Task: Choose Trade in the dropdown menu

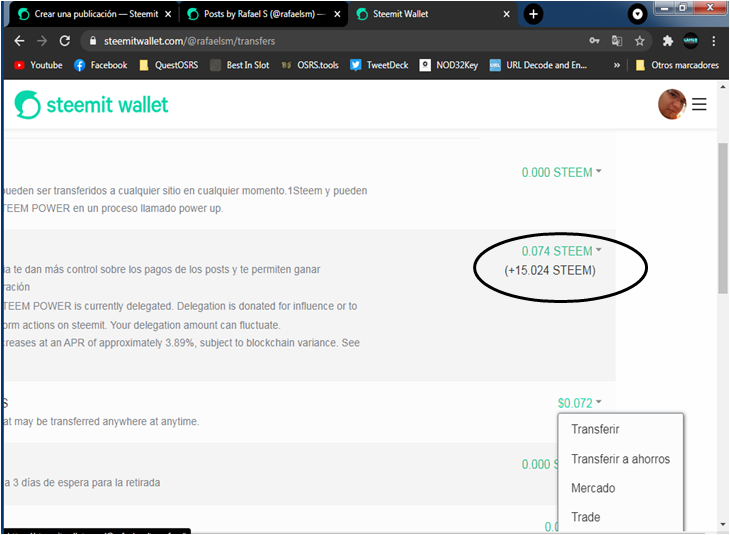Action: tap(586, 517)
